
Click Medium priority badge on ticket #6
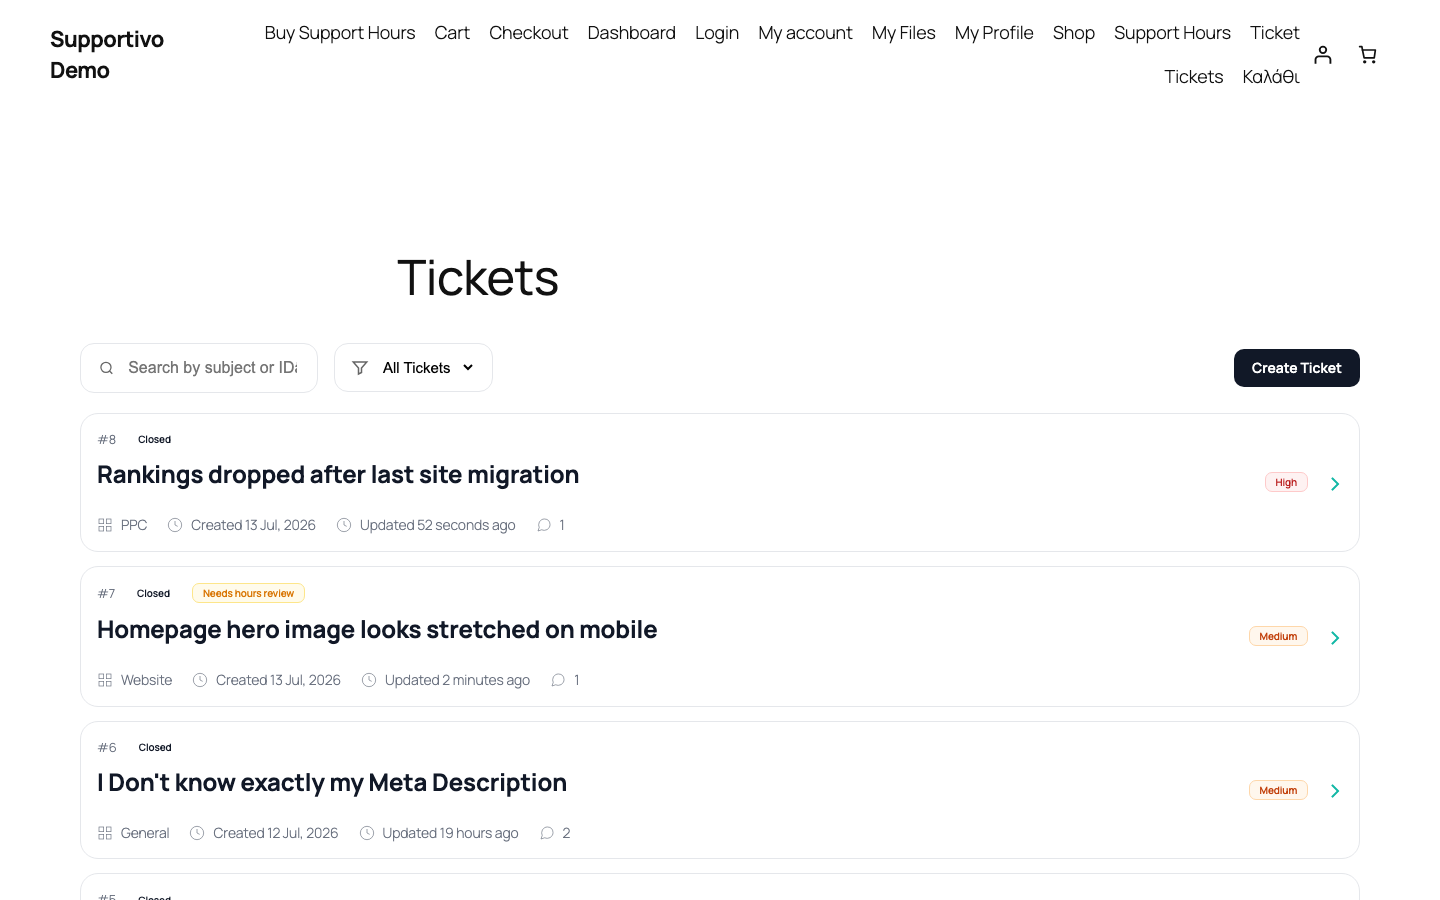click(1278, 790)
